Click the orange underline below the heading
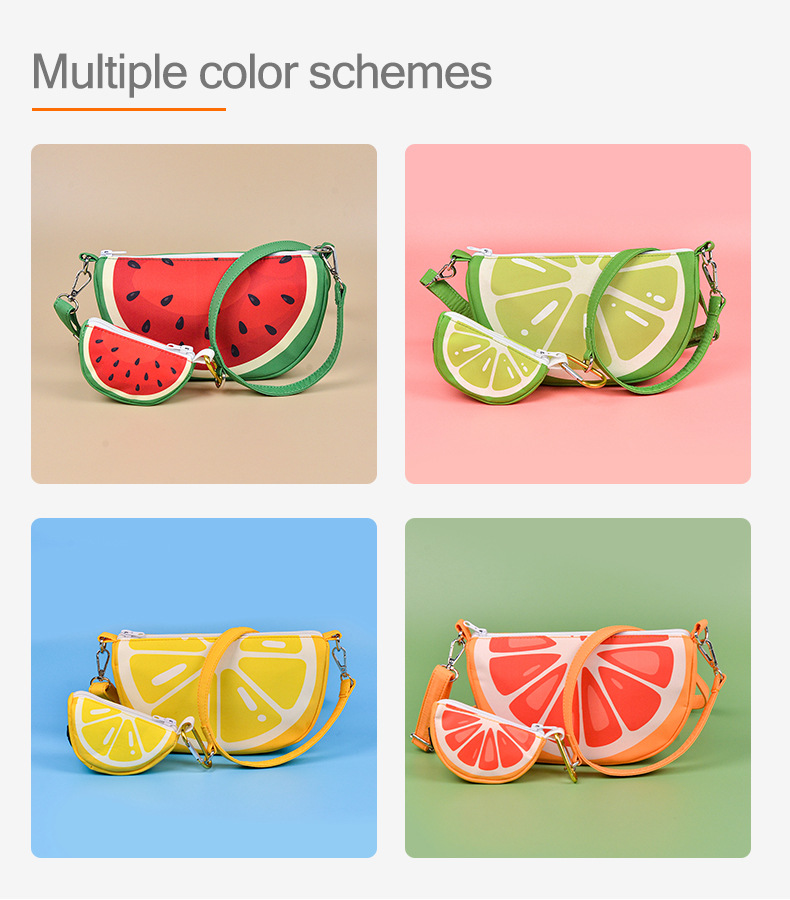The height and width of the screenshot is (900, 790). (x=129, y=109)
